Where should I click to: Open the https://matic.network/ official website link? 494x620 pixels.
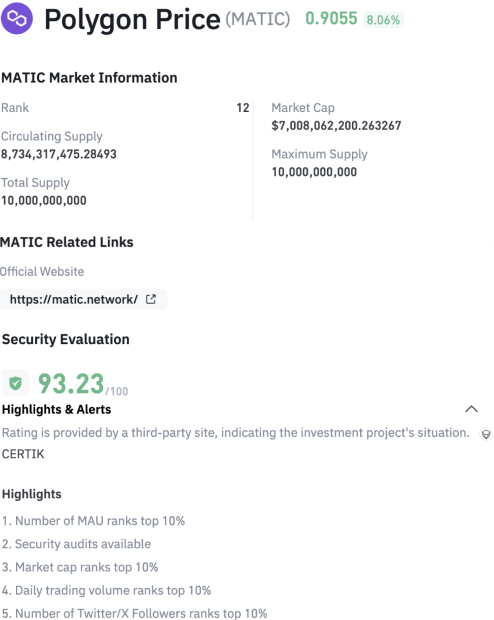click(74, 299)
